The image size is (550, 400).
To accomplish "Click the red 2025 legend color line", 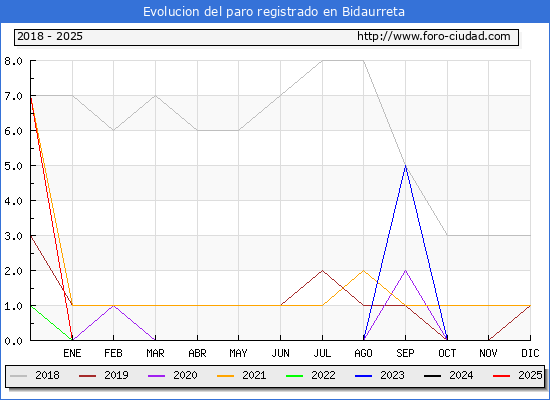I will 502,376.
